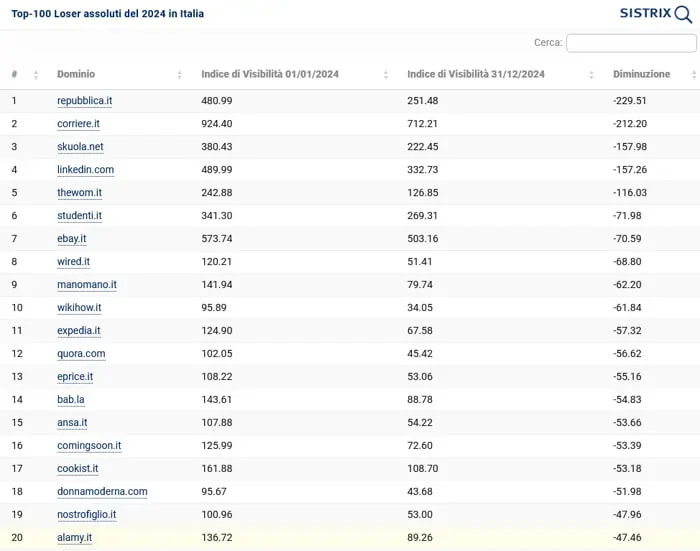
Task: Open the thewom.it link
Action: point(79,193)
